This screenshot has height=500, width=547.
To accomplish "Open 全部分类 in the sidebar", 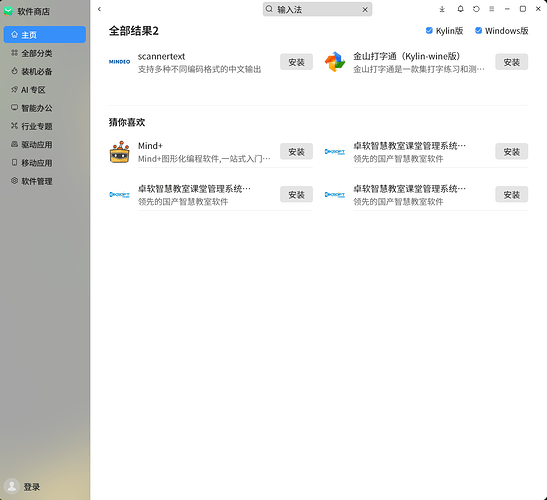I will [x=45, y=53].
